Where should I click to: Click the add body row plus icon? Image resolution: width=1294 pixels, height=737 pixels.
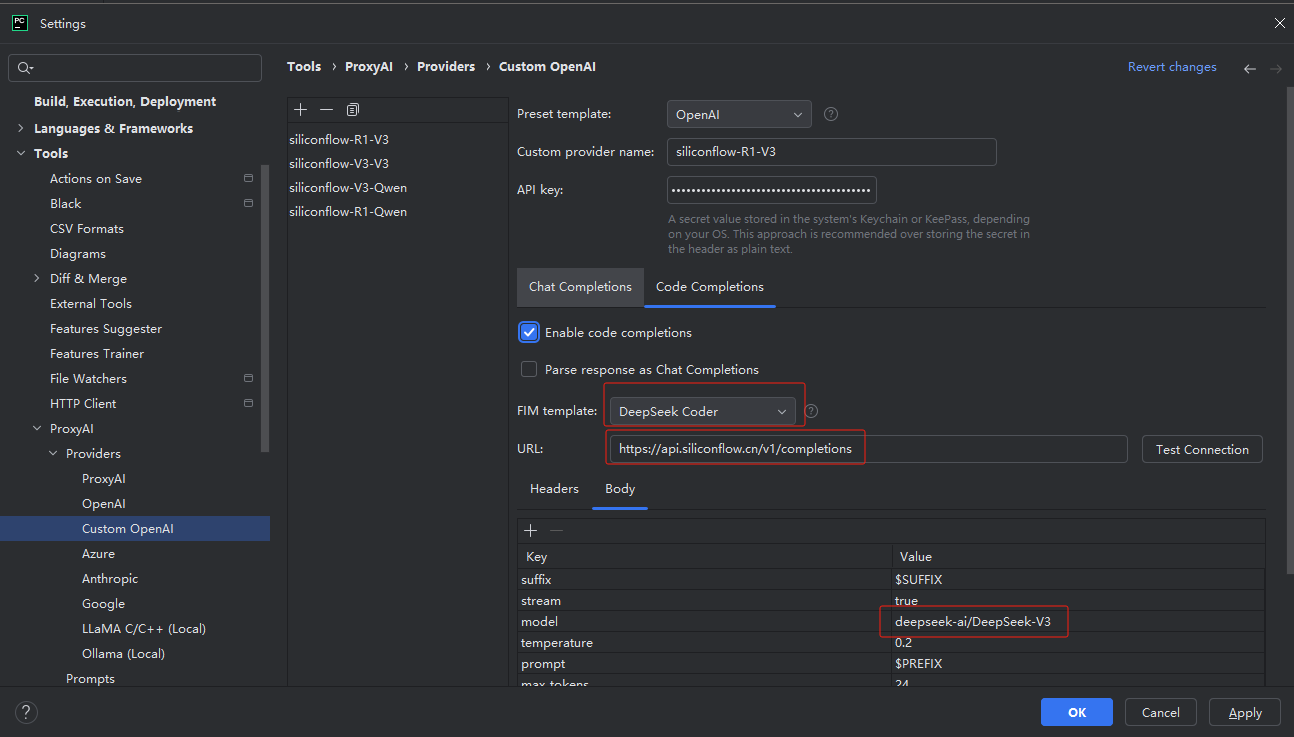[x=531, y=530]
